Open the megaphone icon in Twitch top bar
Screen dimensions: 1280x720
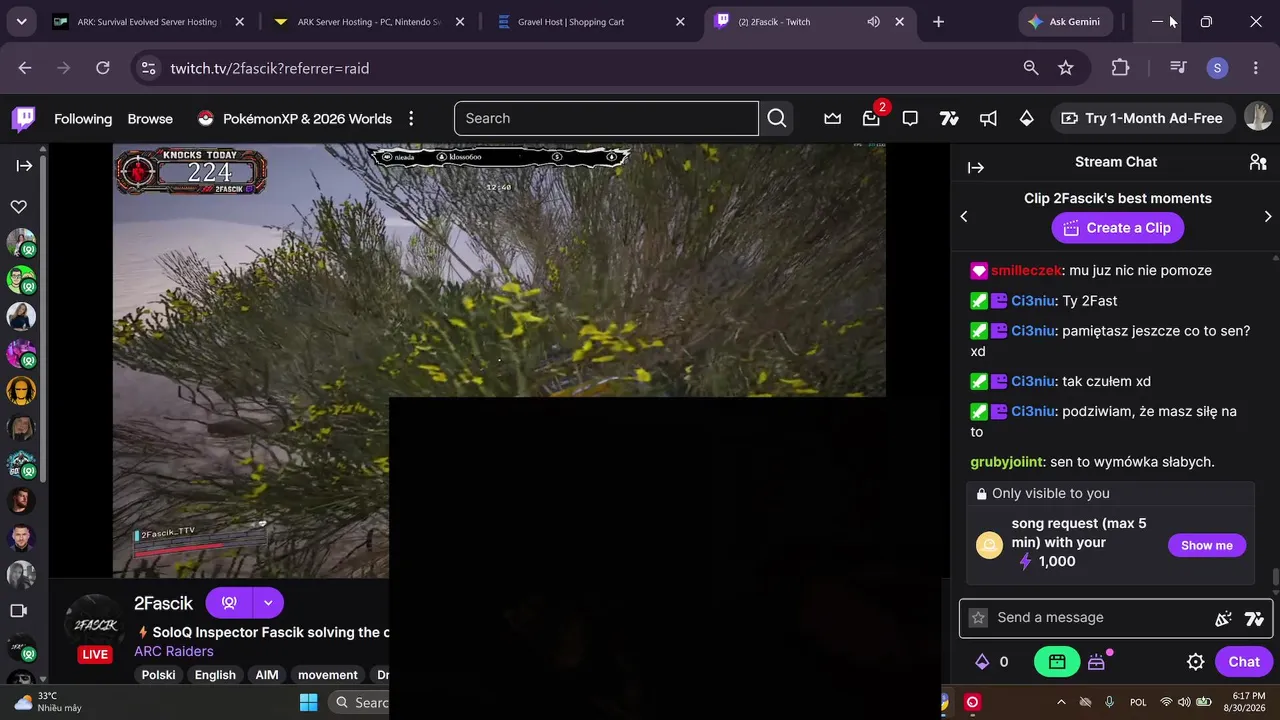(x=988, y=118)
